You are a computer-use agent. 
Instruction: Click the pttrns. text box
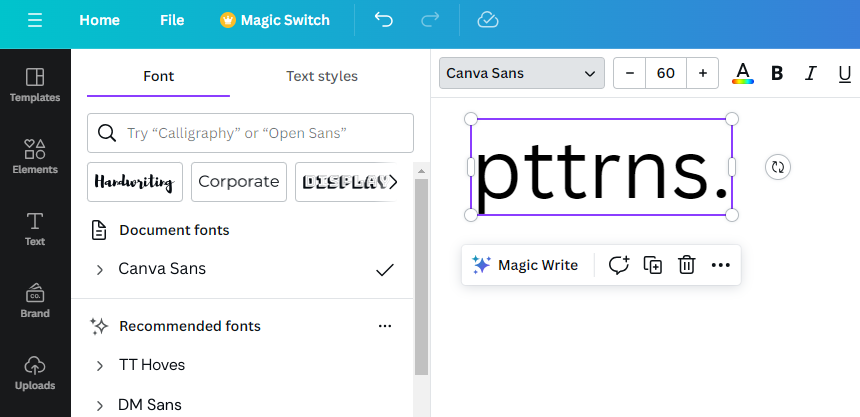pos(601,167)
